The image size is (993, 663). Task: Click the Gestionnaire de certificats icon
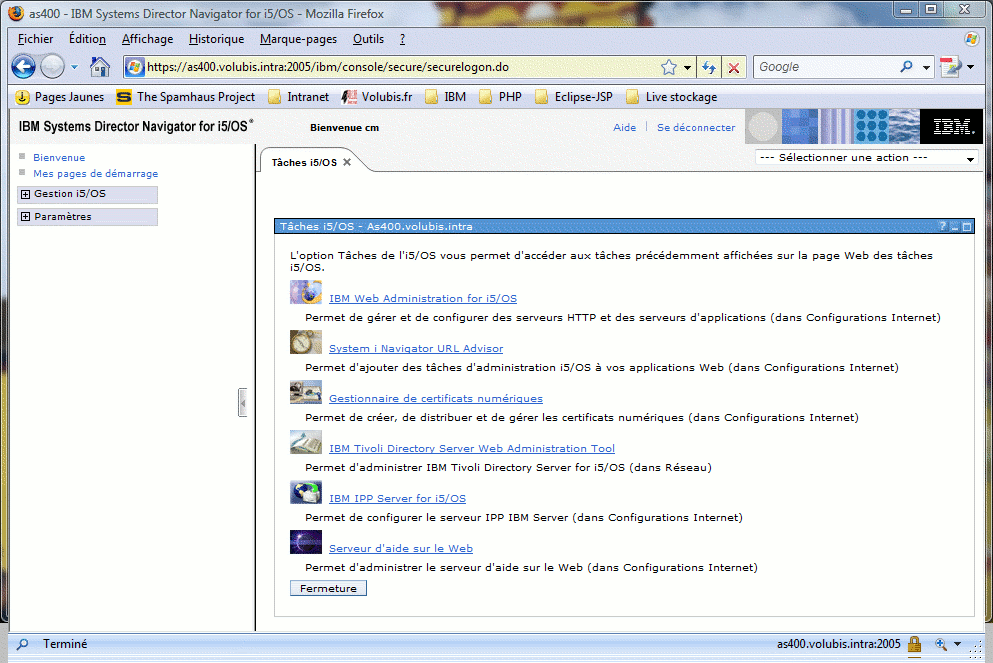(306, 393)
